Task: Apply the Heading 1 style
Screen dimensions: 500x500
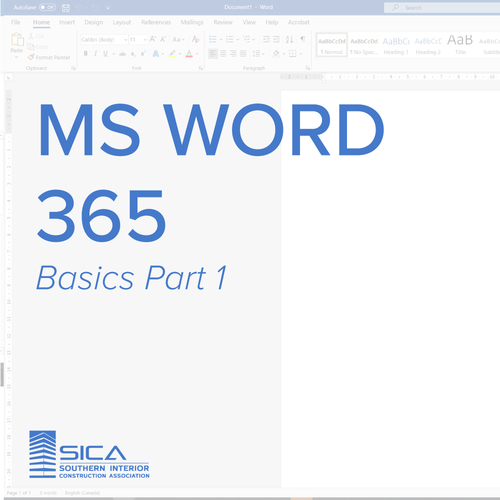Action: tap(396, 45)
